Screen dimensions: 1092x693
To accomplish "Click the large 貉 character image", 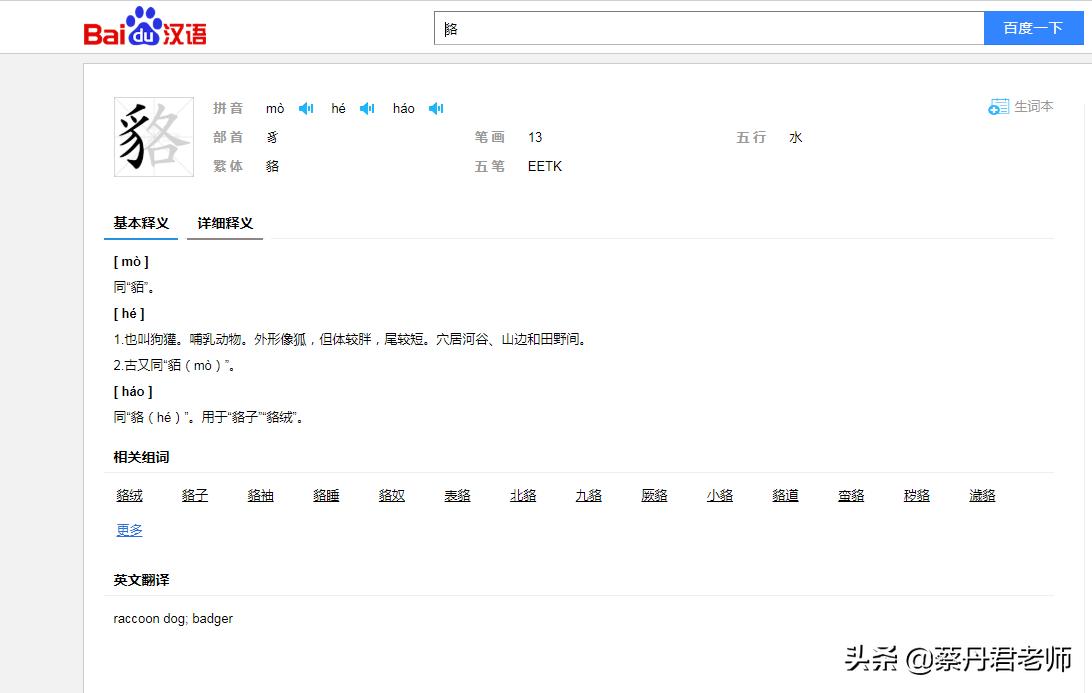I will click(153, 136).
